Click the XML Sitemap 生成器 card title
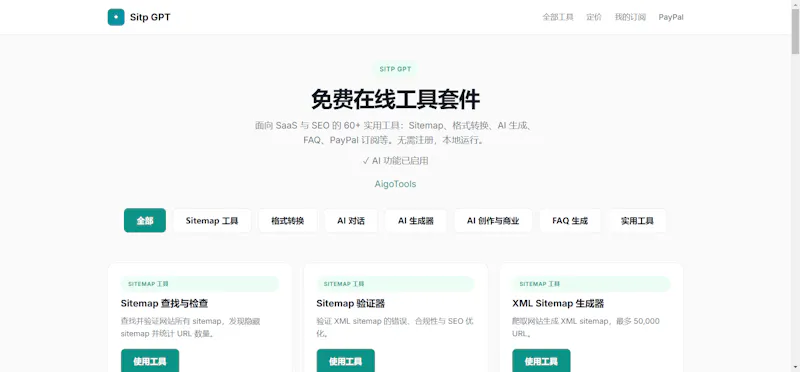Image resolution: width=800 pixels, height=372 pixels. (558, 304)
